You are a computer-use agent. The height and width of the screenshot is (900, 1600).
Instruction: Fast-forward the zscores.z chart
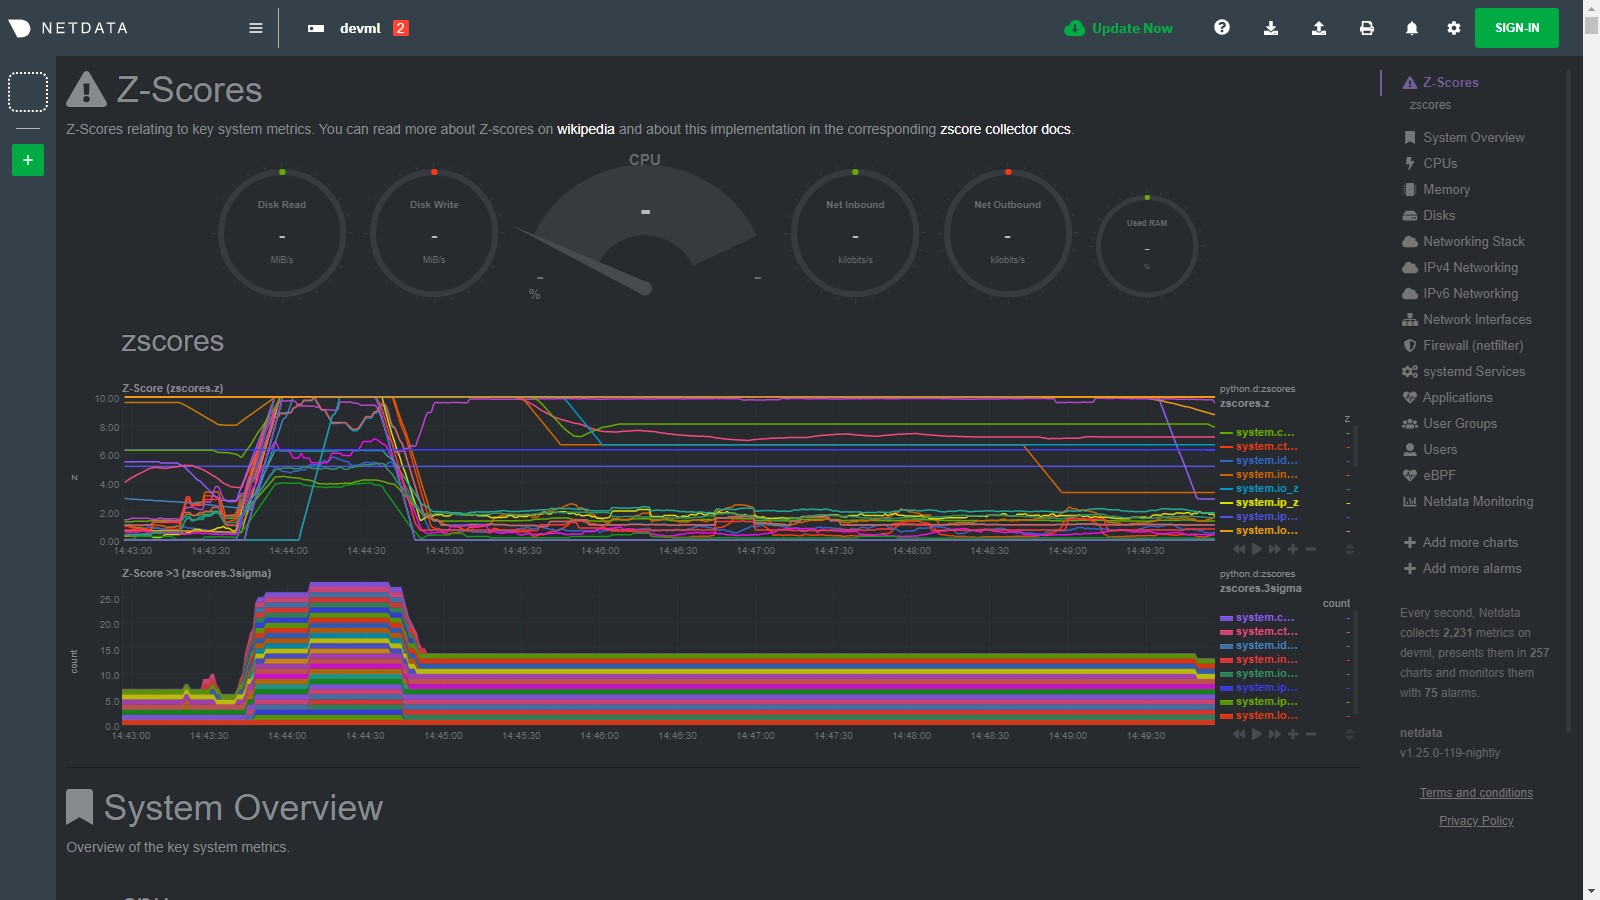pos(1274,549)
